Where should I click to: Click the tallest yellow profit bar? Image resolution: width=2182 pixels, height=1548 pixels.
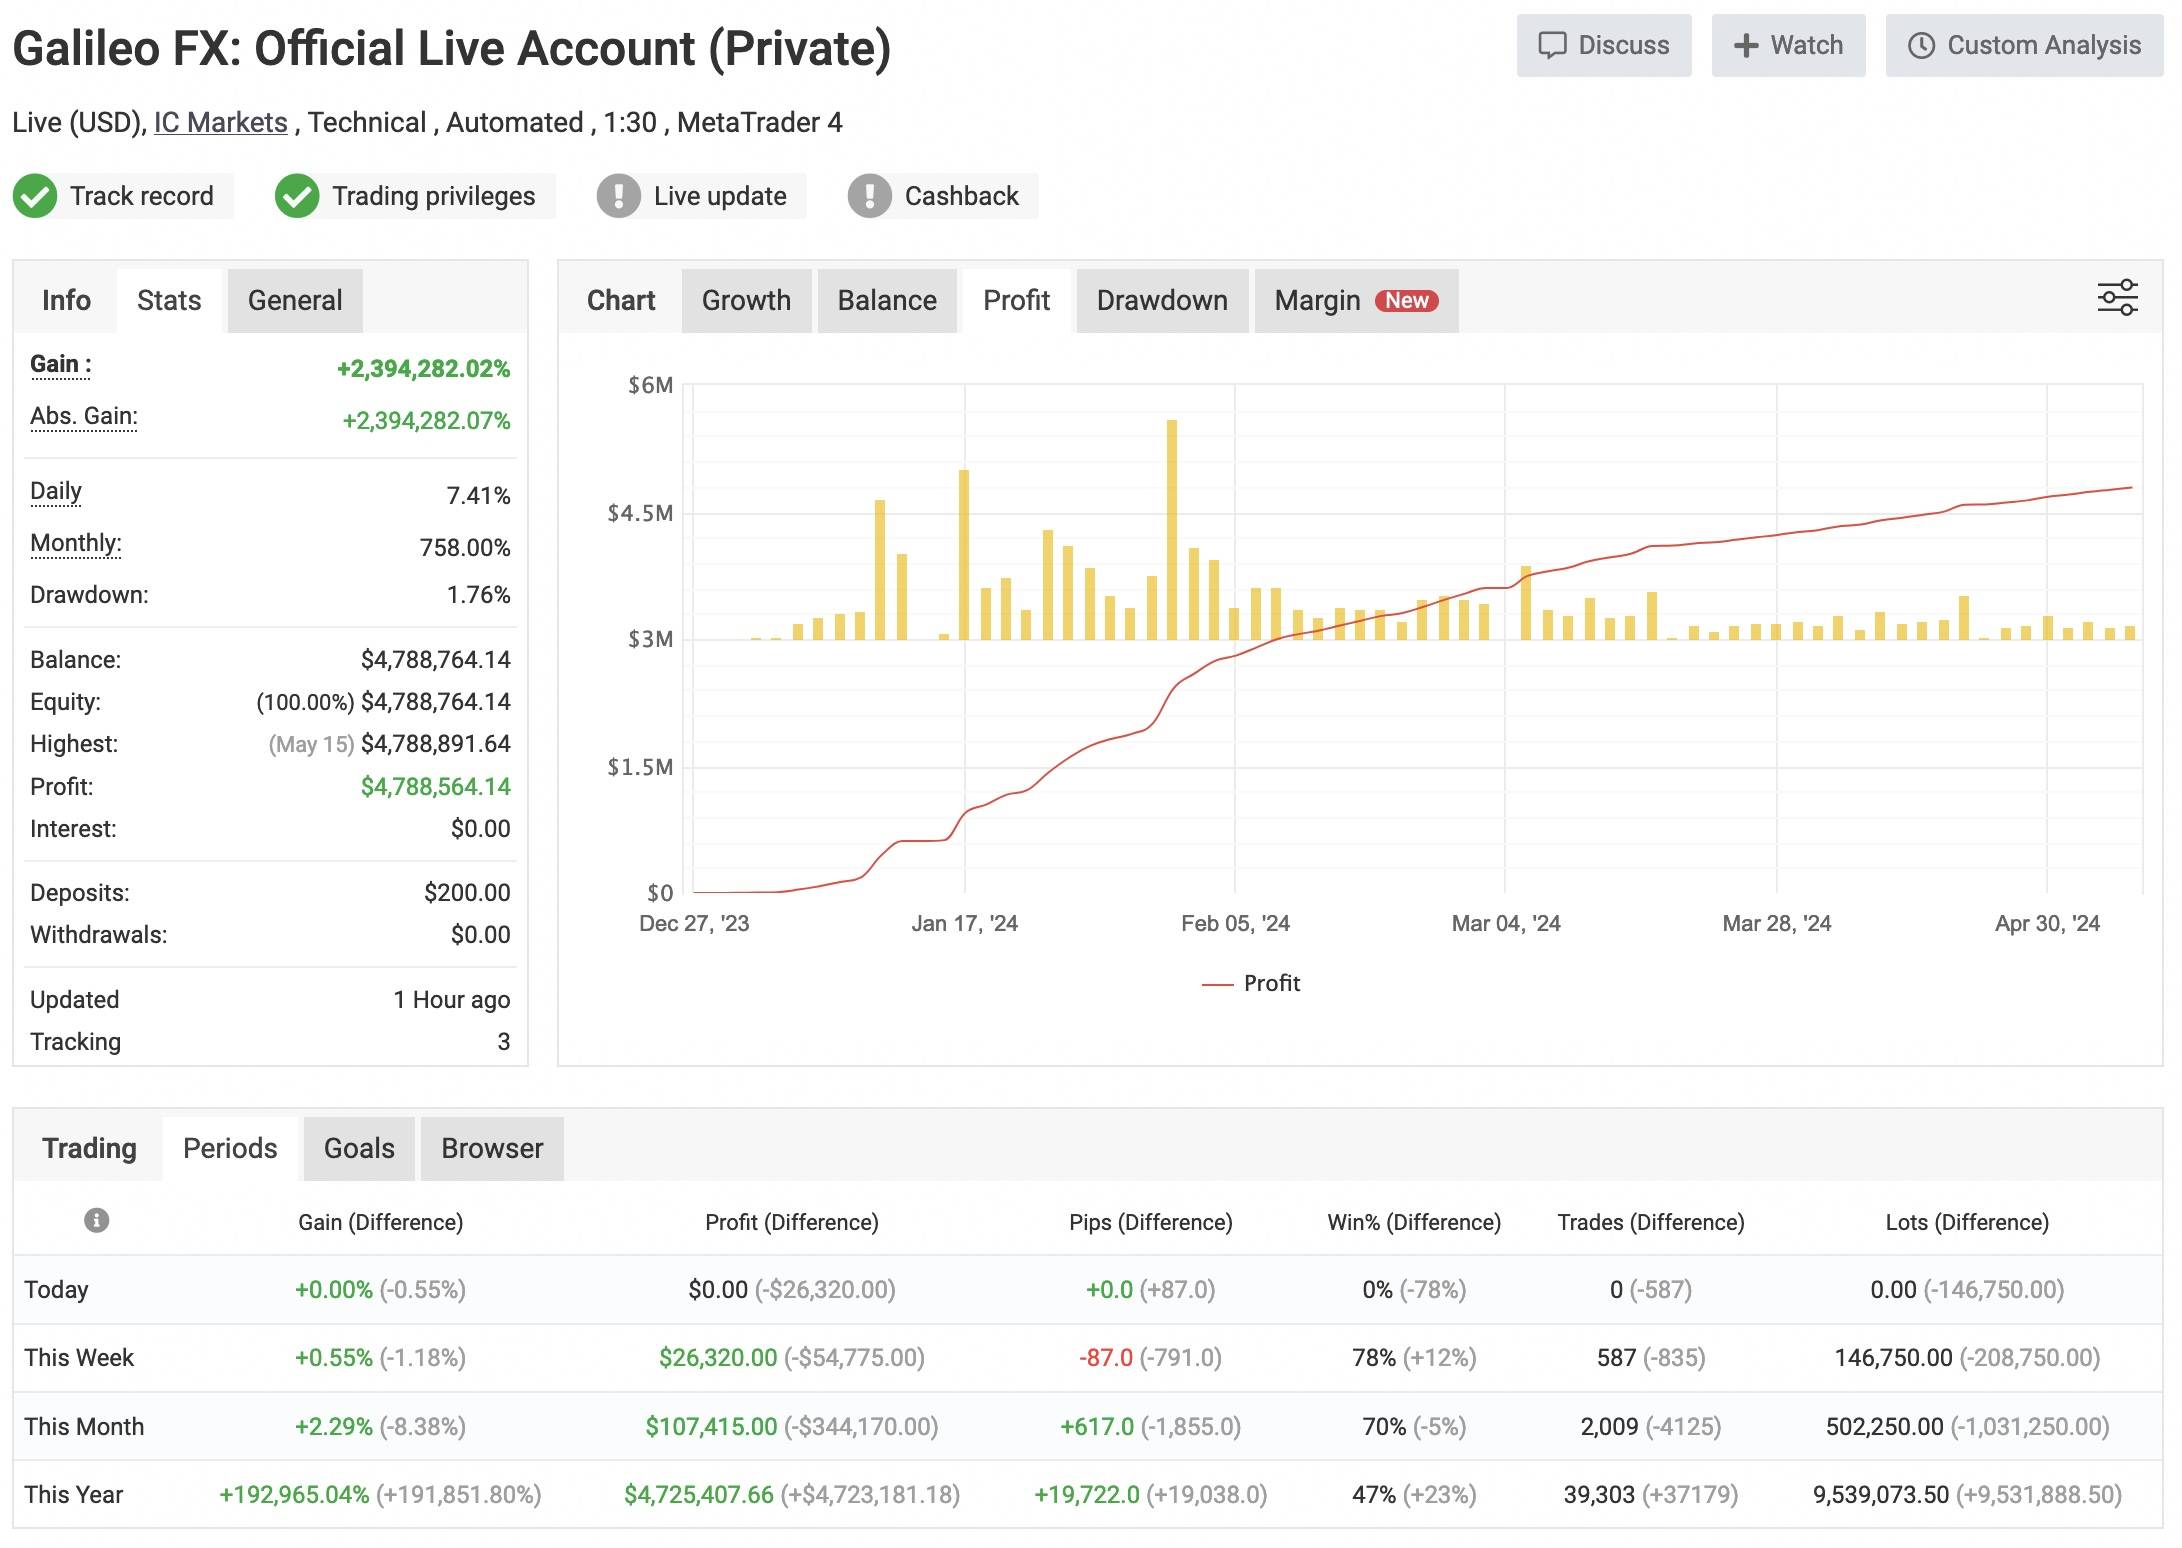1171,530
